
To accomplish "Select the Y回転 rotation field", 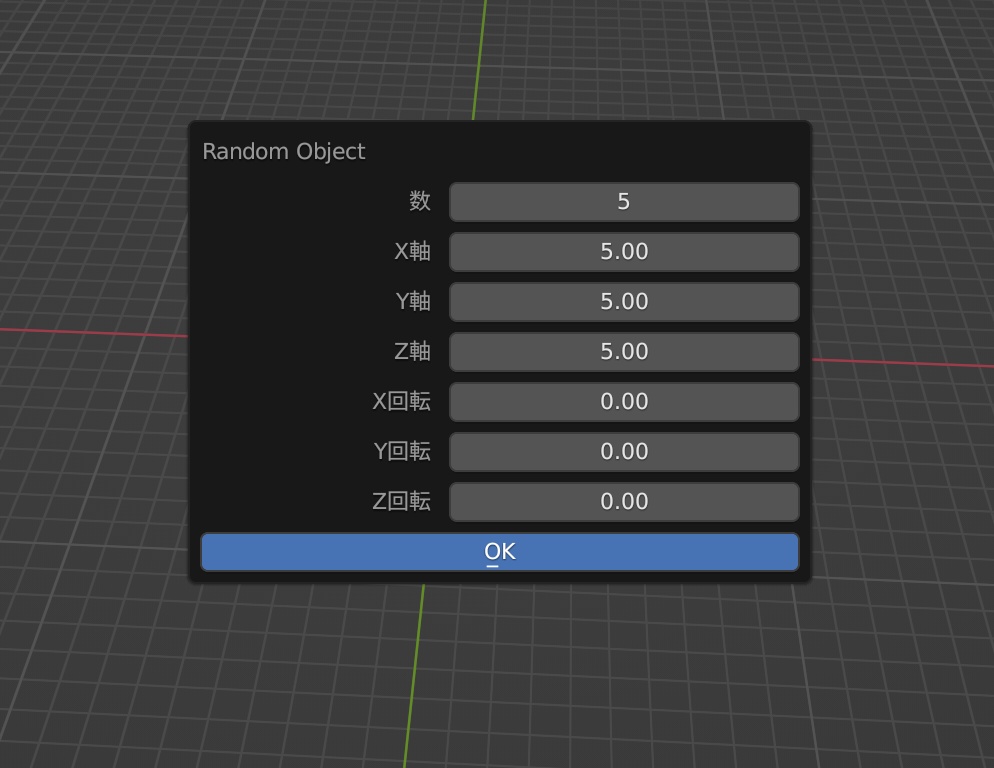I will coord(623,451).
